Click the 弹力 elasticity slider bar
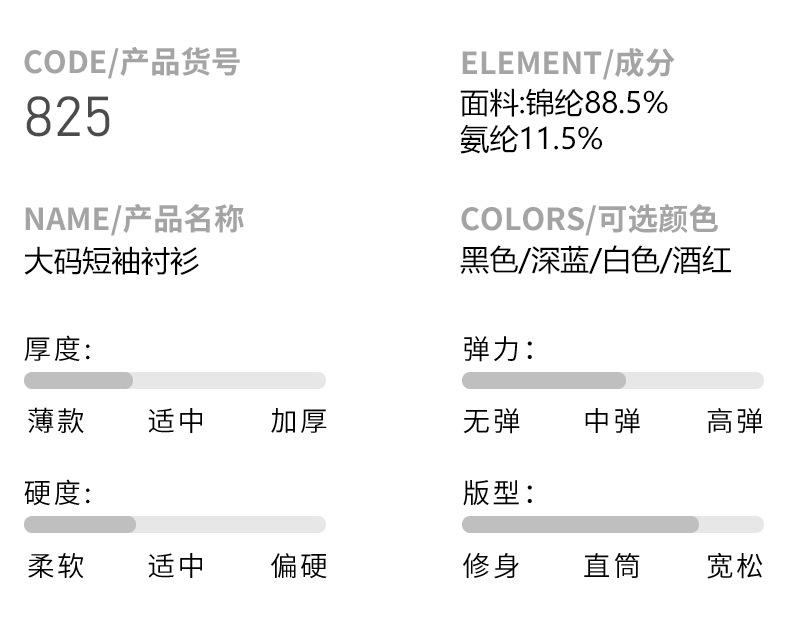This screenshot has width=790, height=640. coord(613,380)
